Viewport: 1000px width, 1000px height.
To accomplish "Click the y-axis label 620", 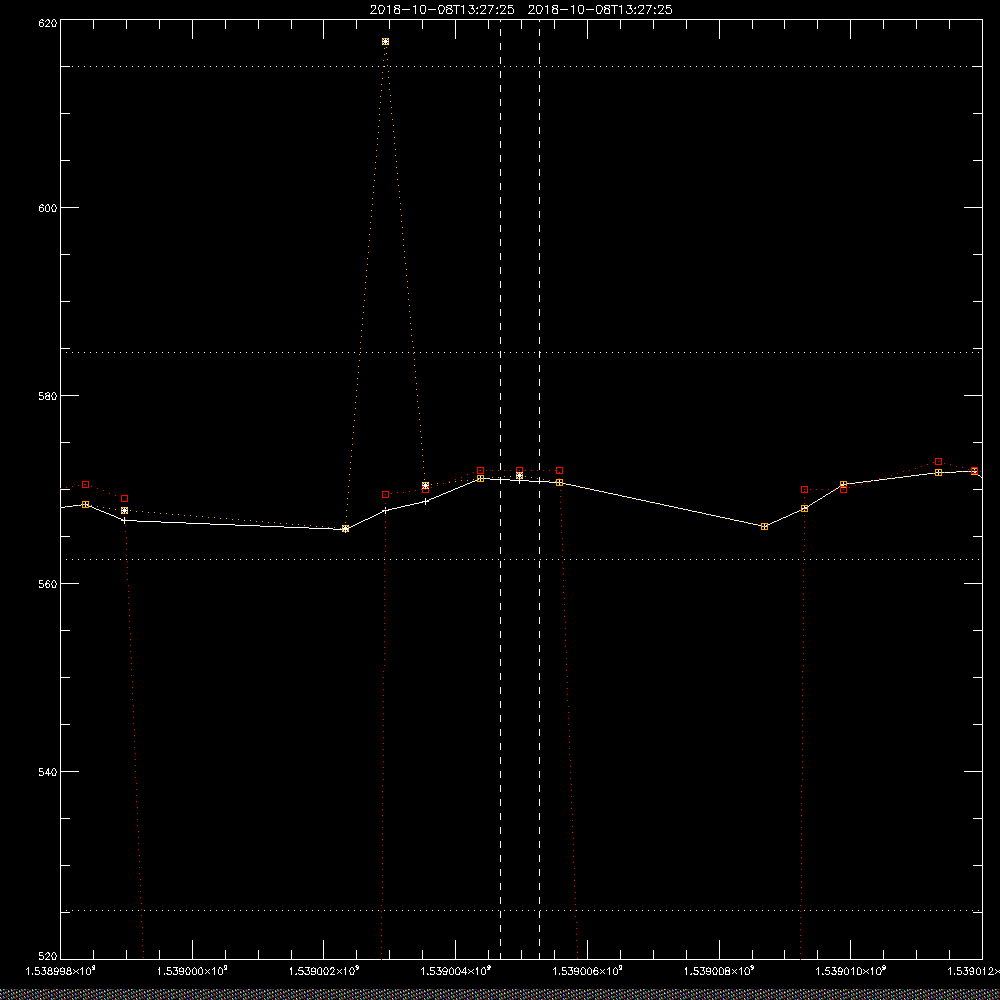I will pos(48,23).
